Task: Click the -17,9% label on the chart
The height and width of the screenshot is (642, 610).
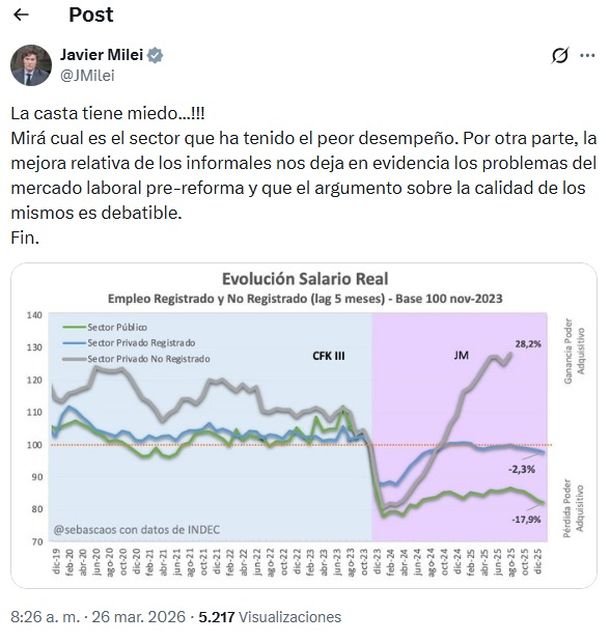Action: coord(526,519)
